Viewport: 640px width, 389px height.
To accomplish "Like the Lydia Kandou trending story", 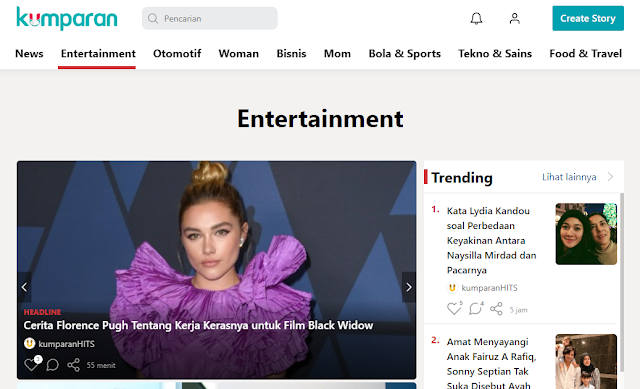I will (x=454, y=308).
